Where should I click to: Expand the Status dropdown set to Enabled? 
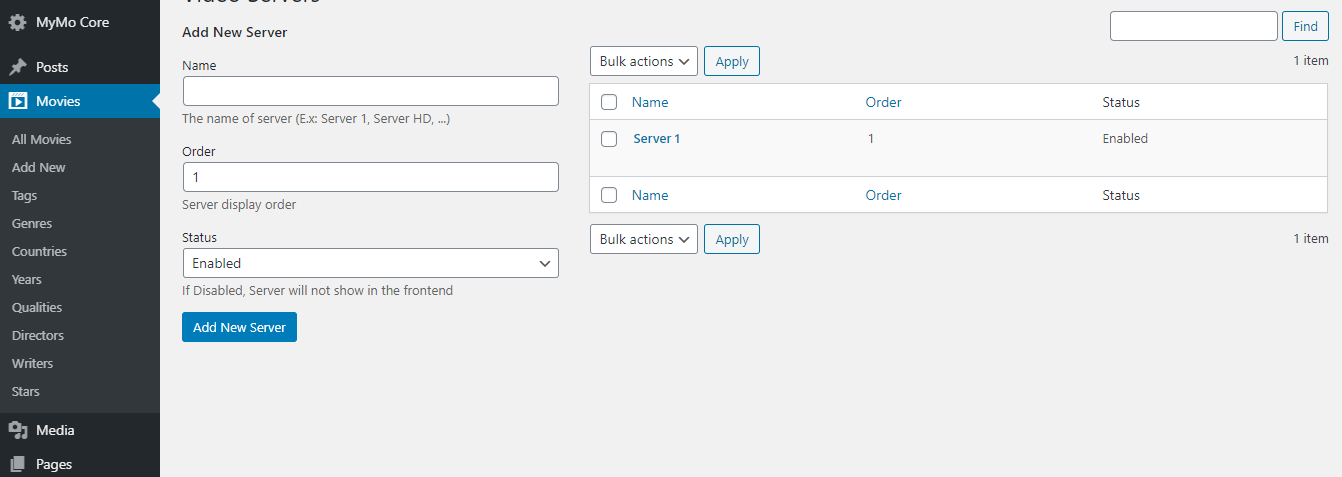pyautogui.click(x=370, y=263)
